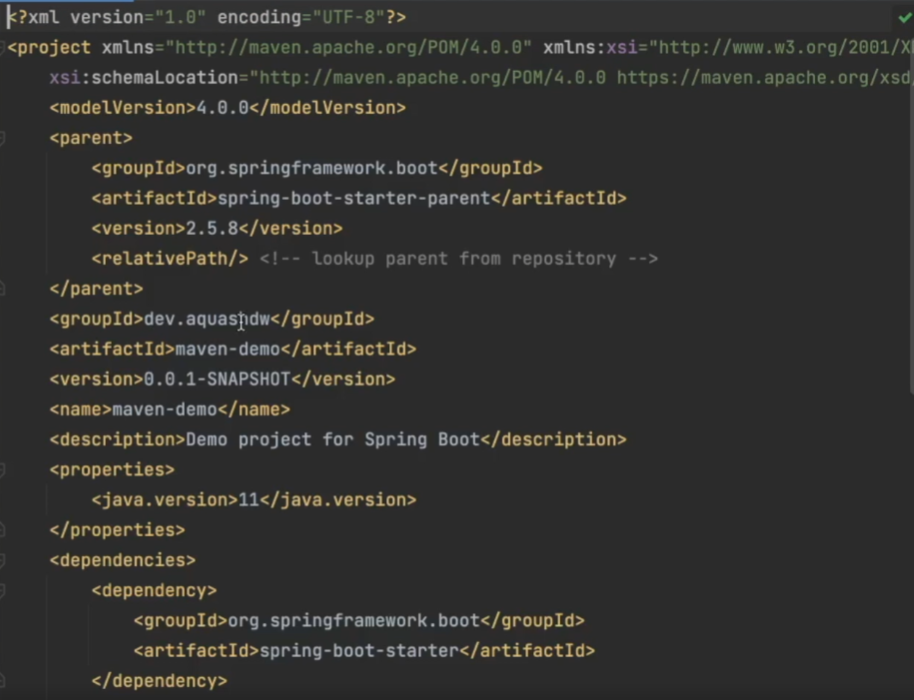Collapse the <dependency> block fold marker

(x=2, y=590)
